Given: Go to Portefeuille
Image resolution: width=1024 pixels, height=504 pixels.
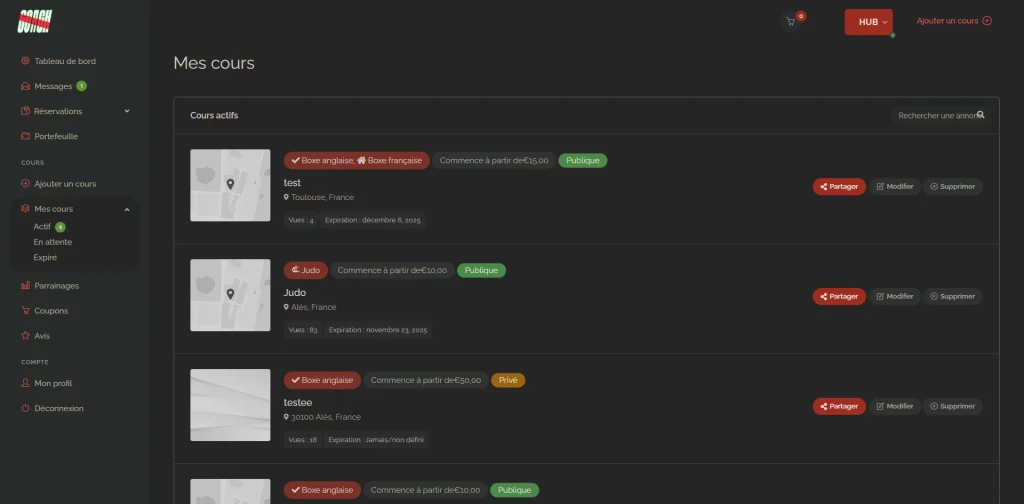Looking at the screenshot, I should 56,136.
